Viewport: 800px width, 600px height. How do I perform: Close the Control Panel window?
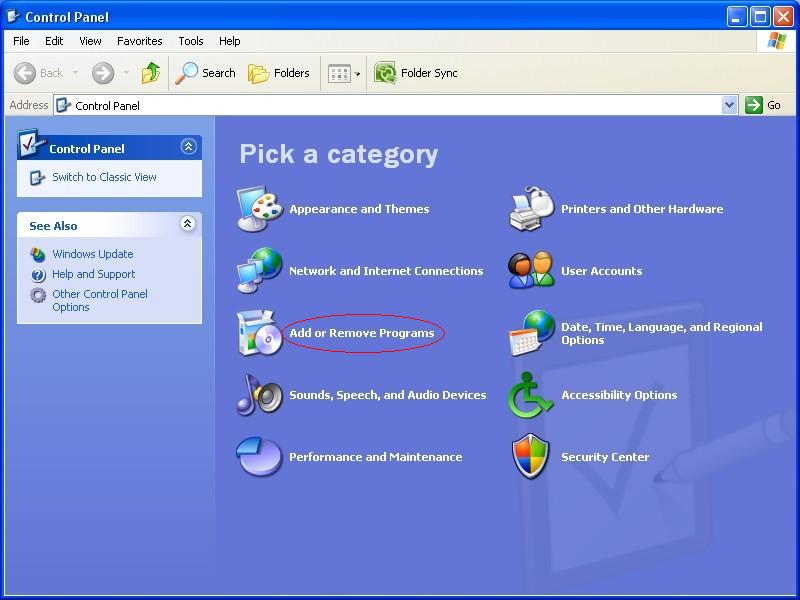(x=783, y=17)
